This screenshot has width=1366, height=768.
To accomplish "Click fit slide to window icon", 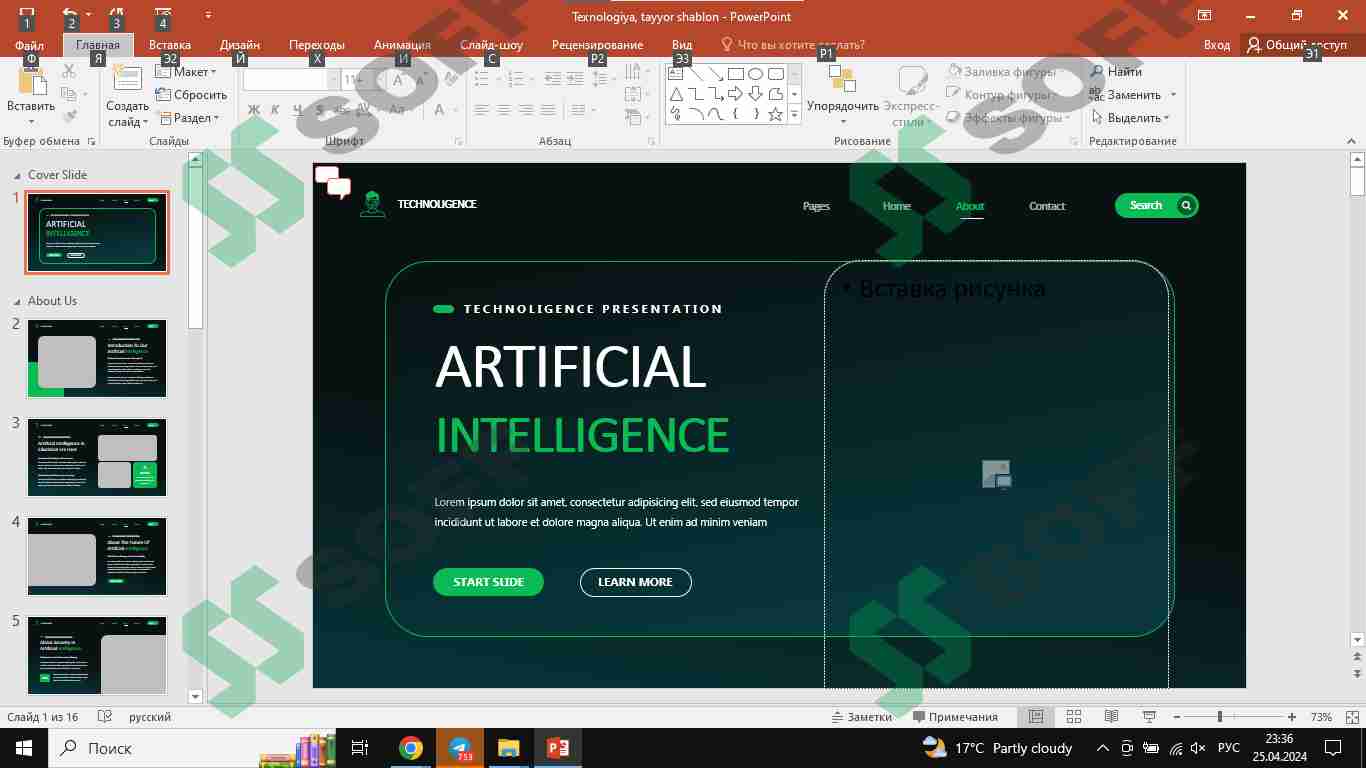I will [1351, 717].
